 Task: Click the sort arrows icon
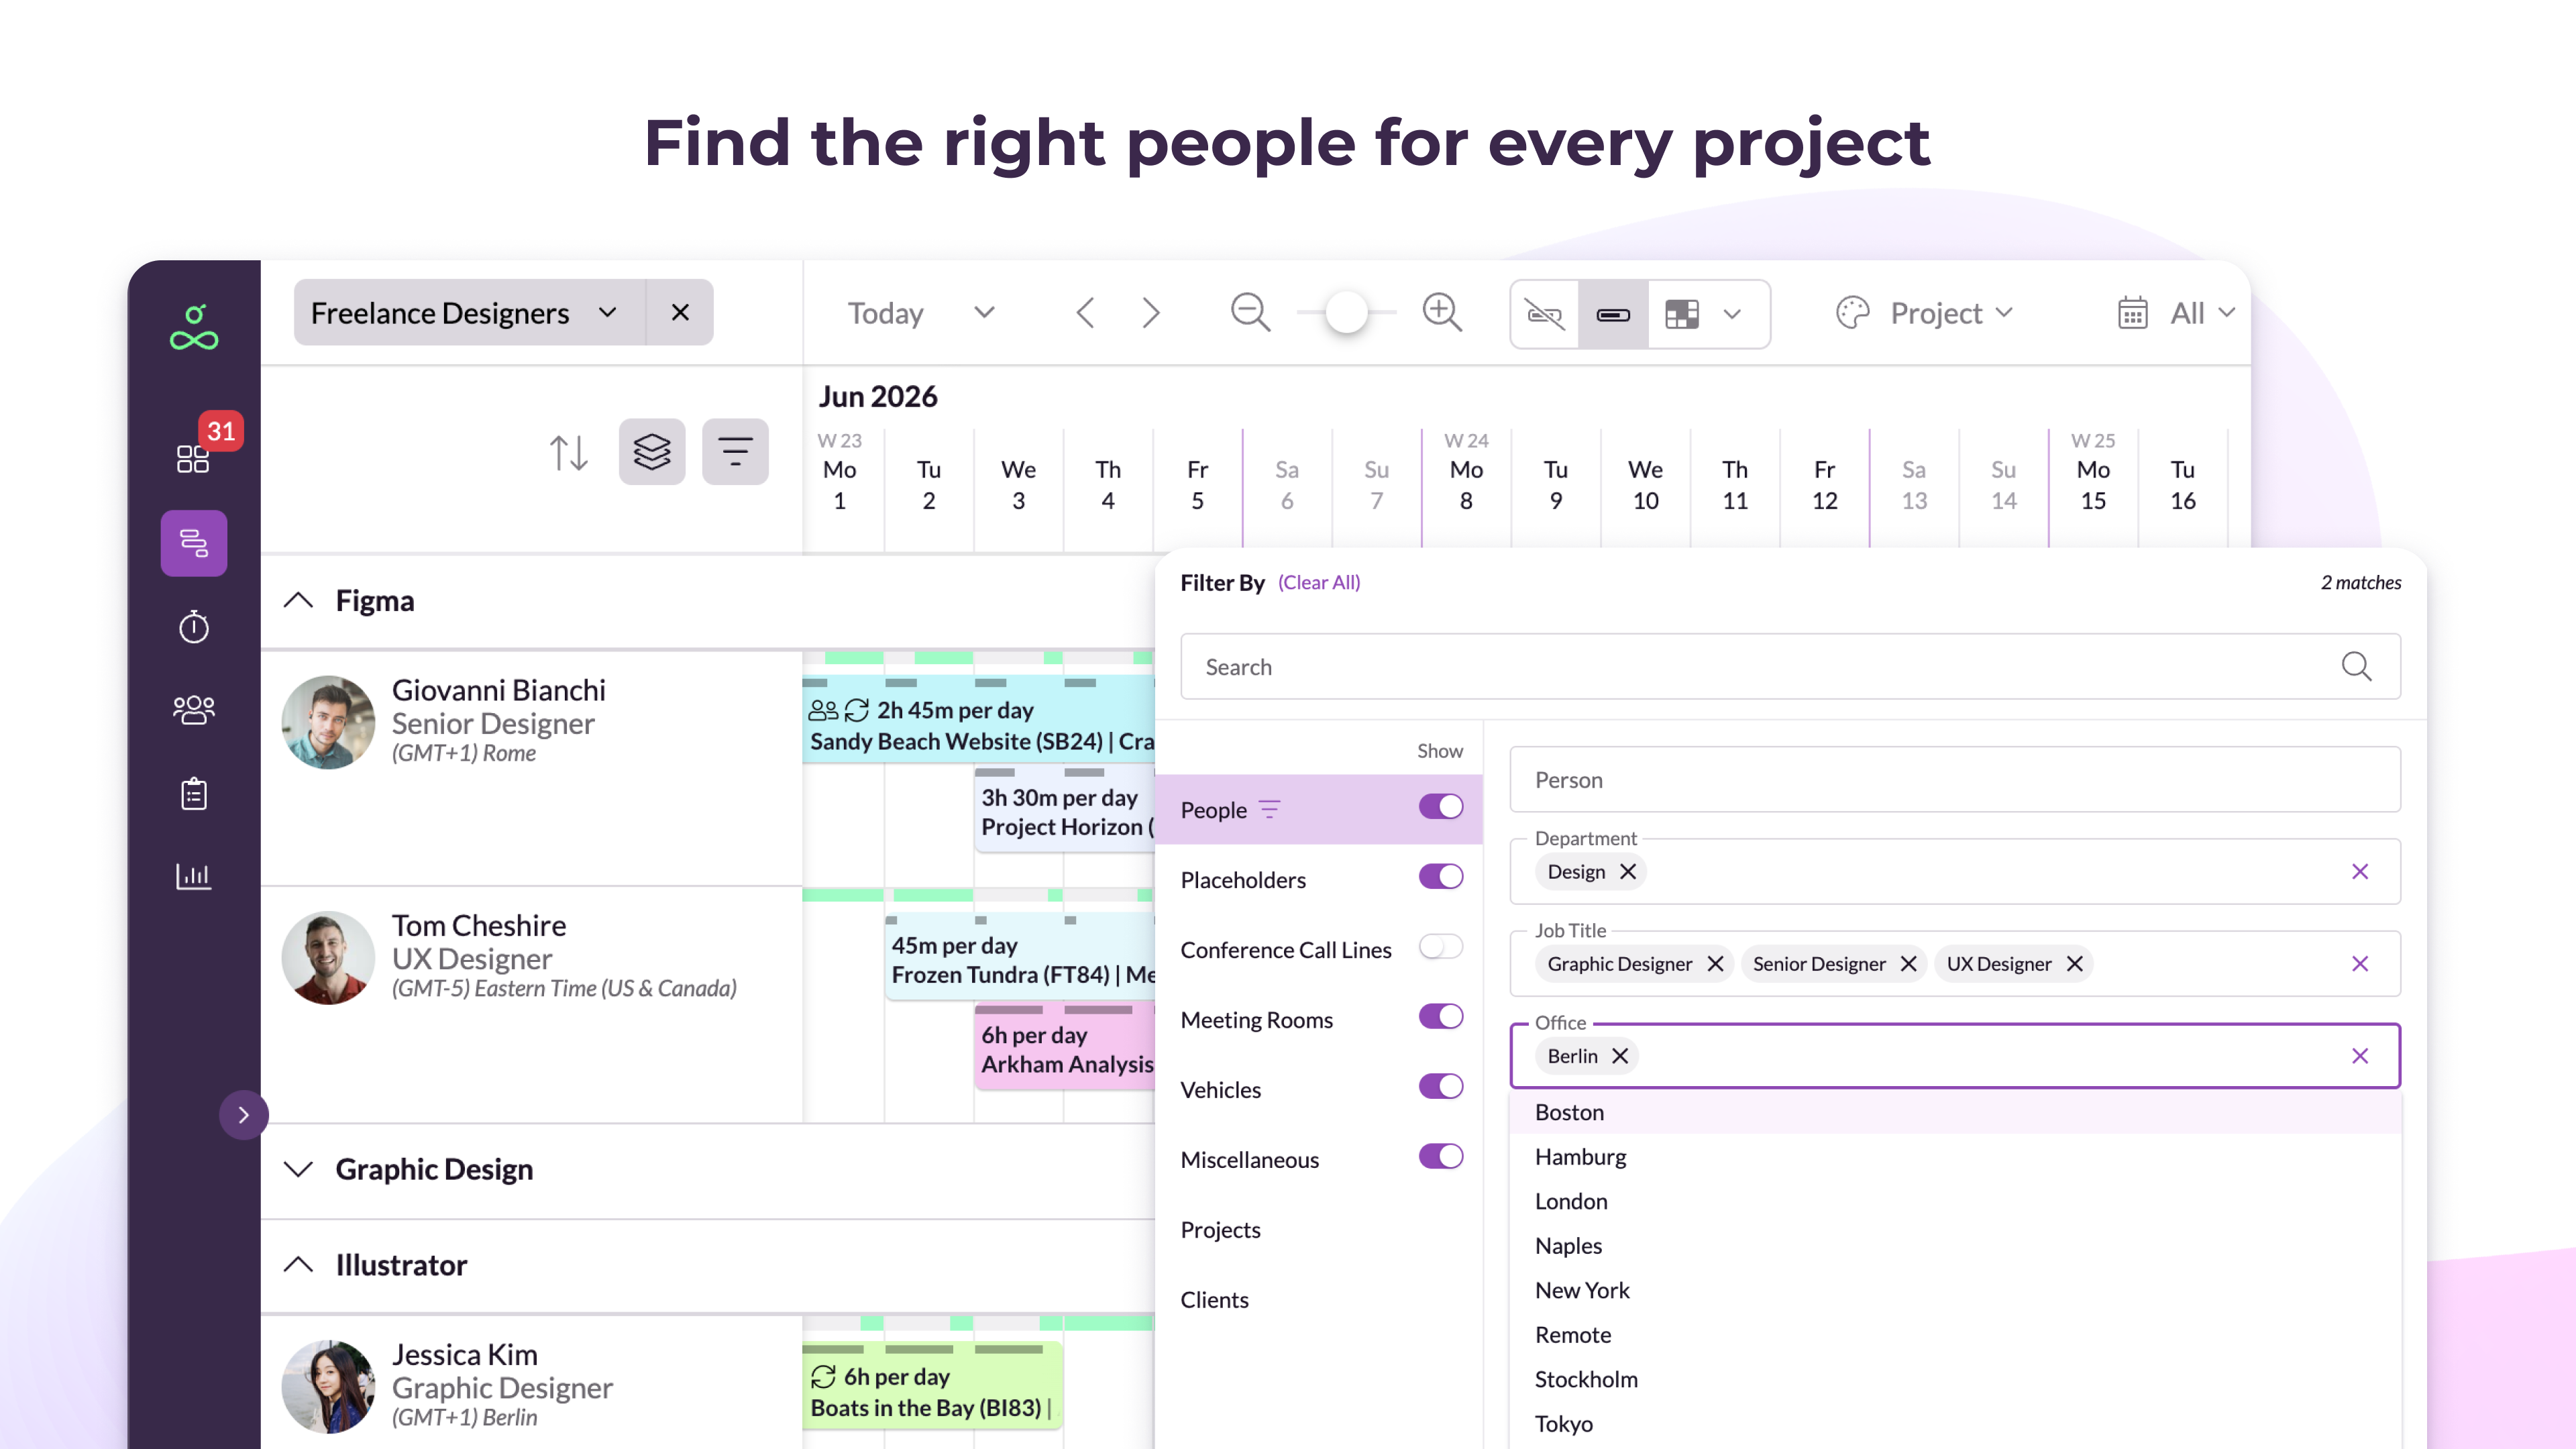[568, 452]
